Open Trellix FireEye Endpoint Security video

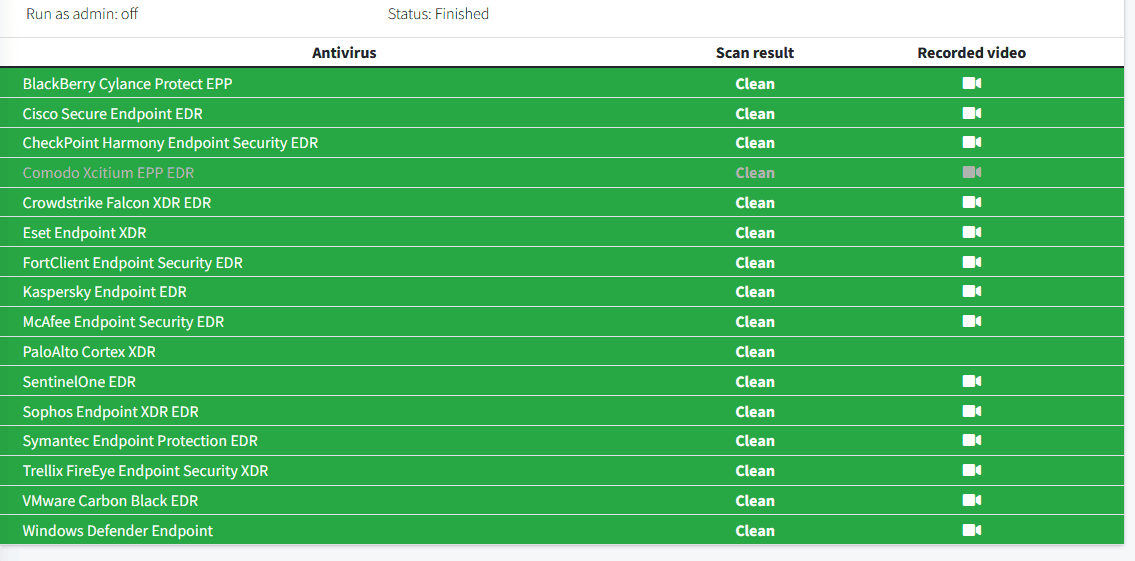(x=971, y=471)
